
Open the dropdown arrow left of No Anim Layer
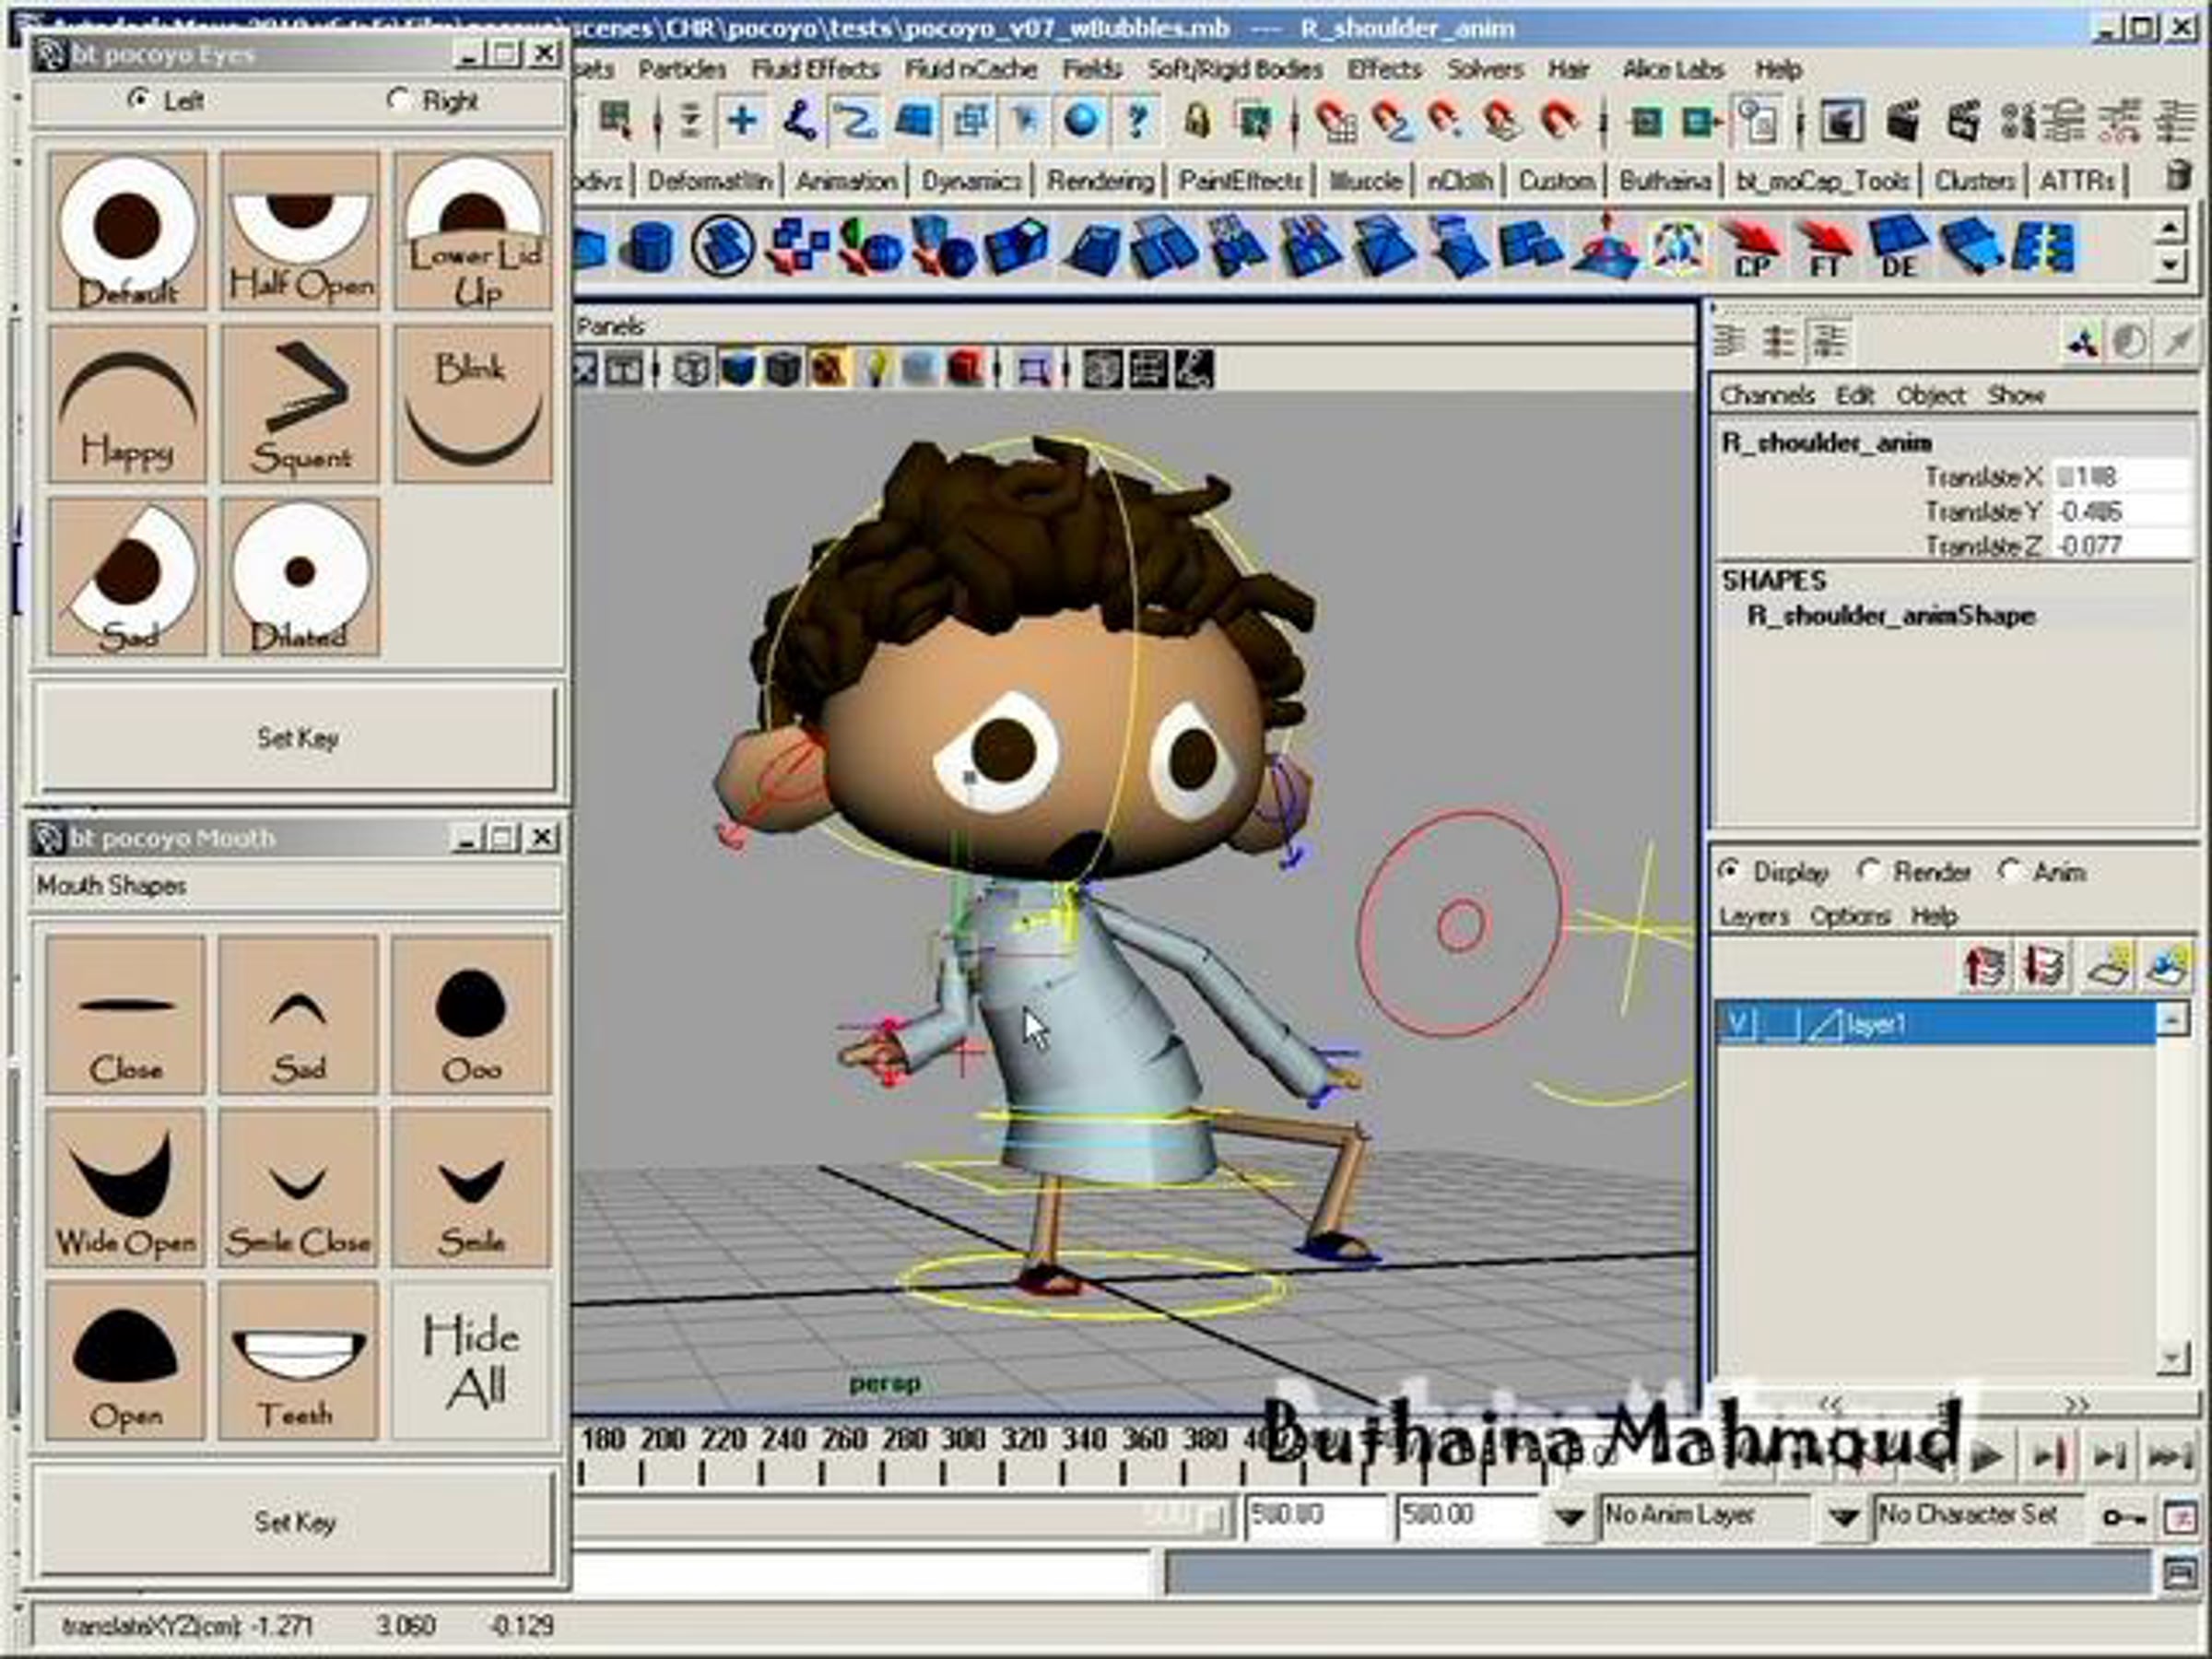point(1569,1517)
